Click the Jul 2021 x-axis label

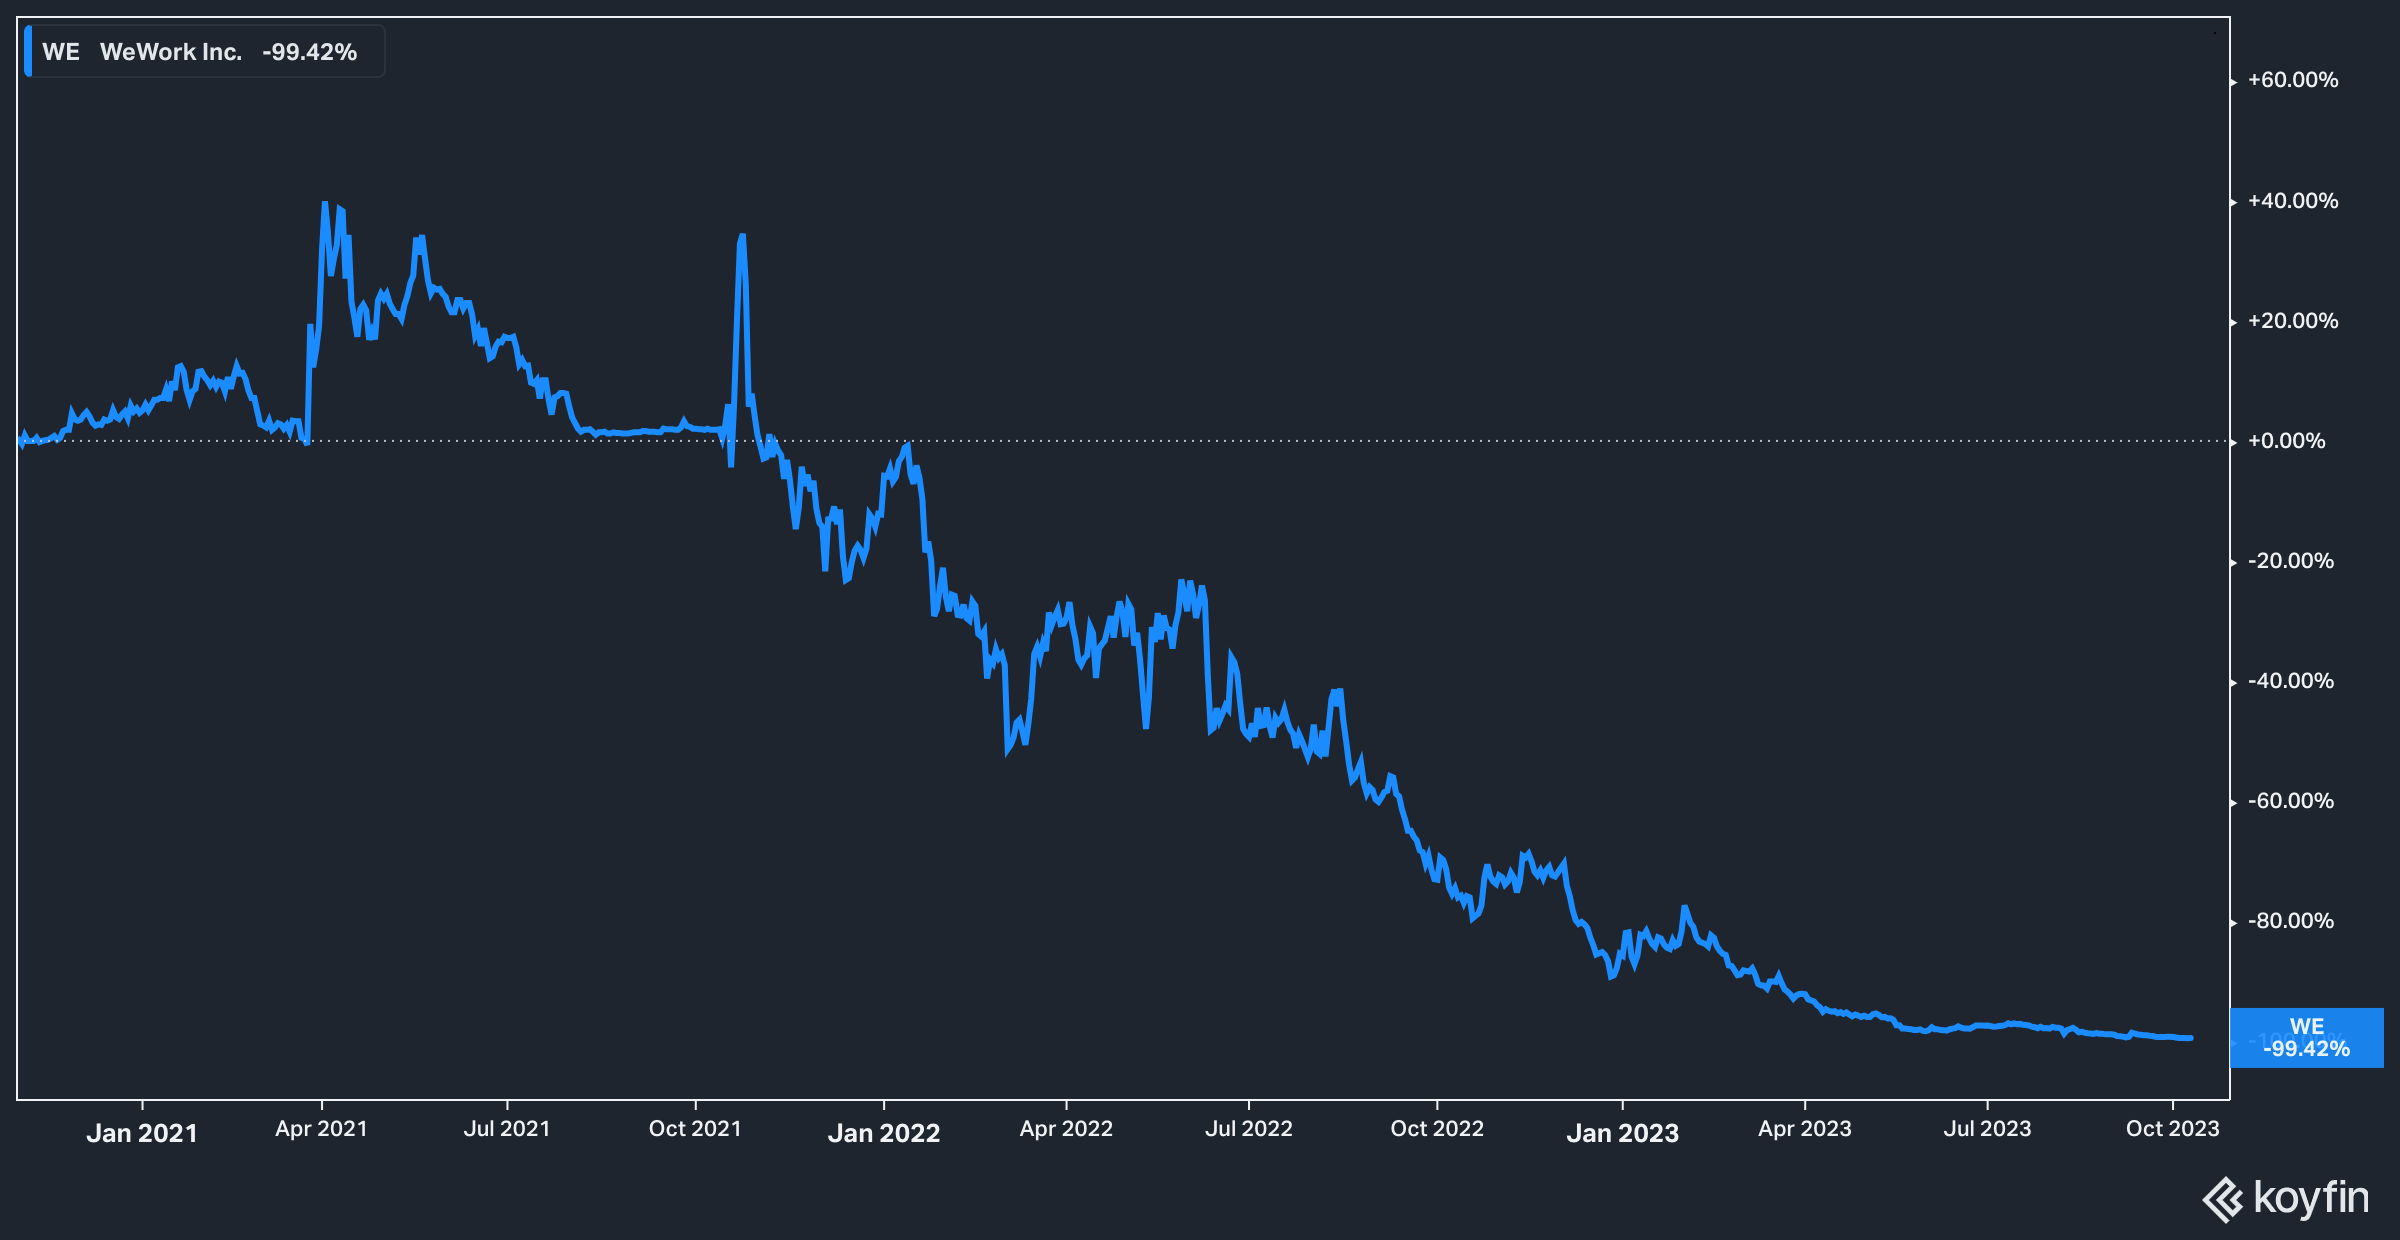click(507, 1129)
